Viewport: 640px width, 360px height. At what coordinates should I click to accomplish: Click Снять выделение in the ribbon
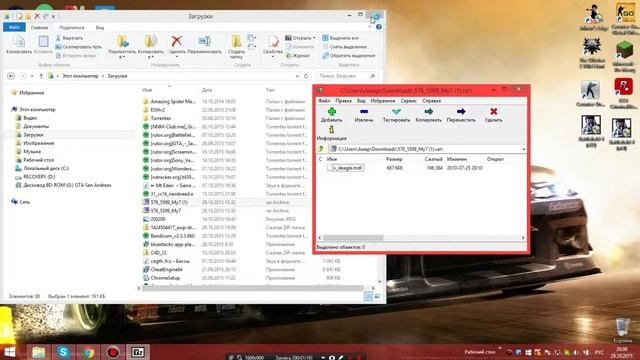point(344,47)
